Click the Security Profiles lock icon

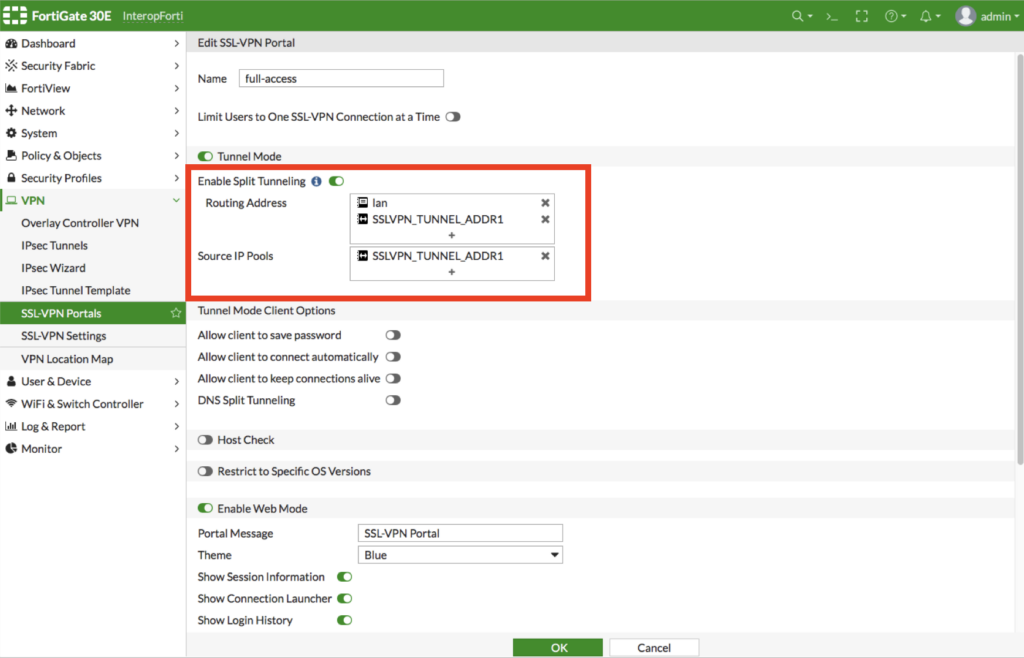[11, 178]
